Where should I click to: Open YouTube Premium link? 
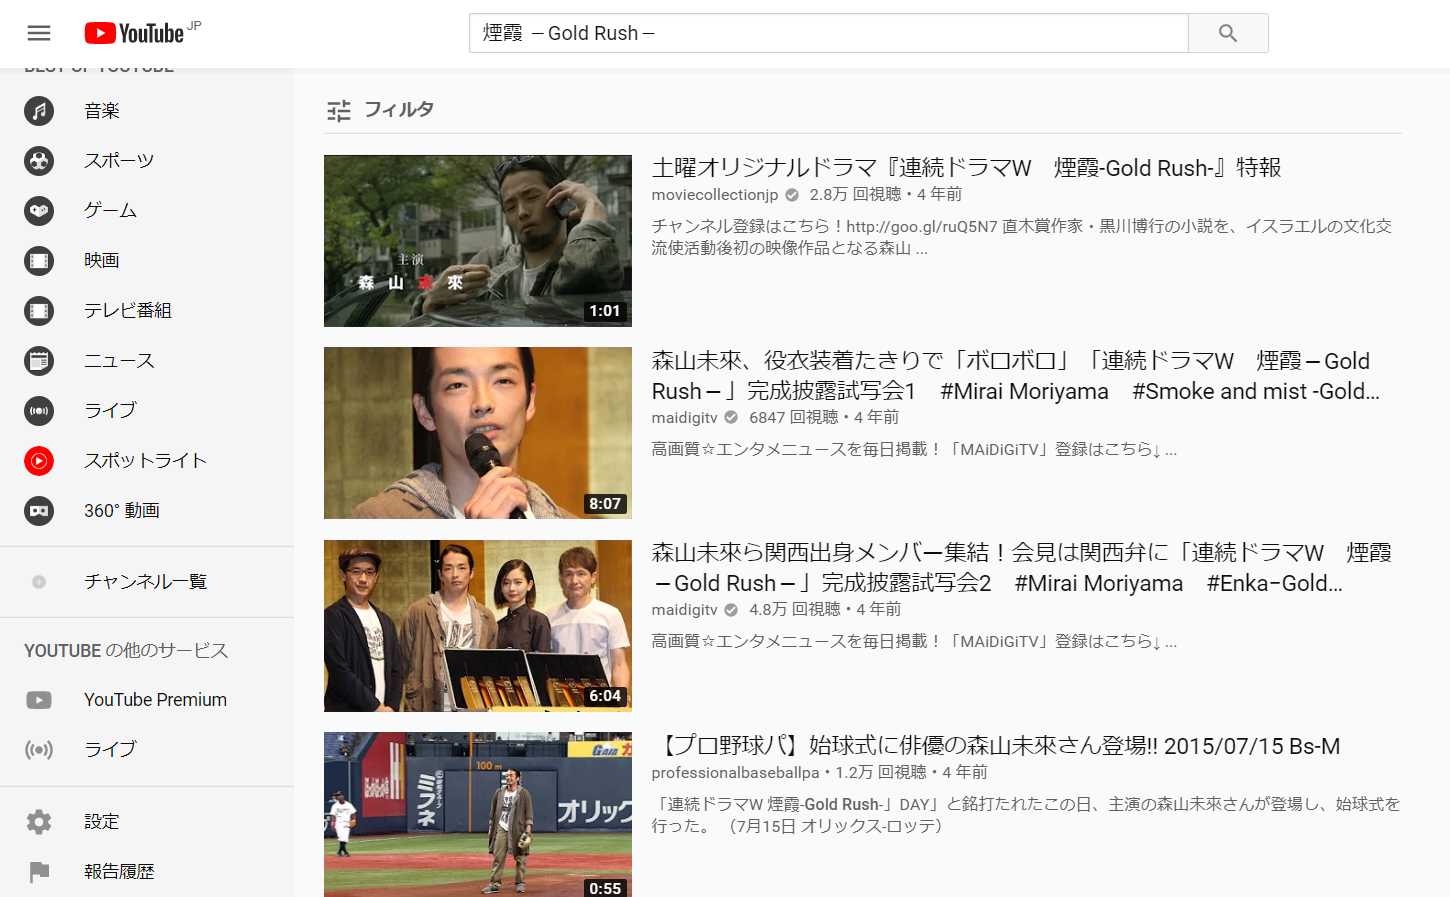[147, 700]
